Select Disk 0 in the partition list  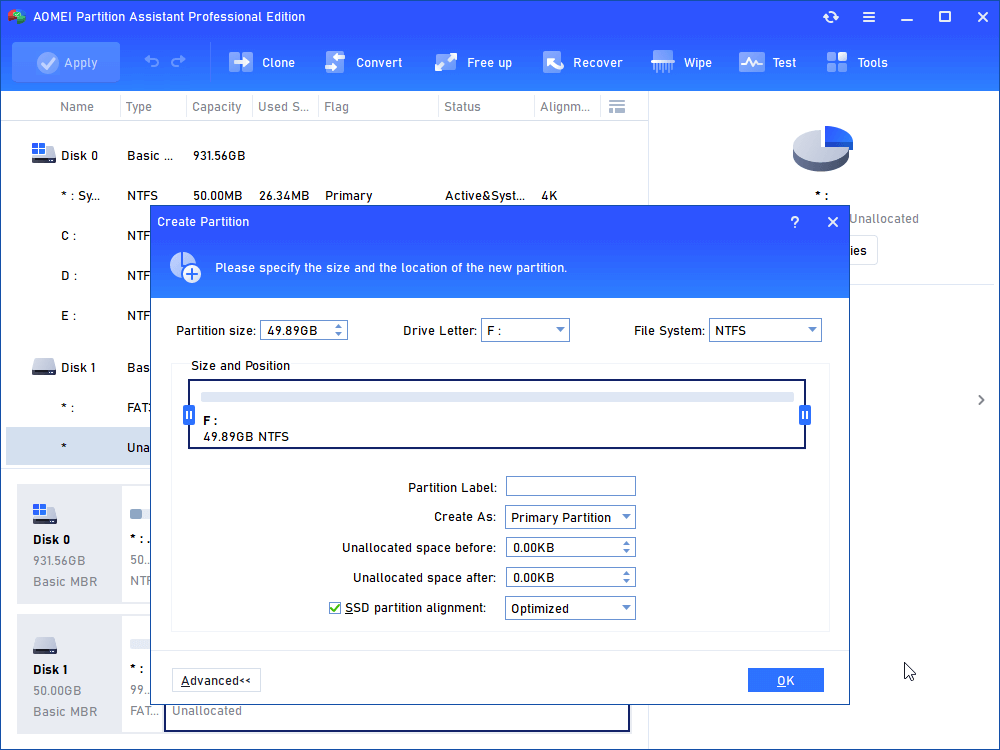coord(79,155)
